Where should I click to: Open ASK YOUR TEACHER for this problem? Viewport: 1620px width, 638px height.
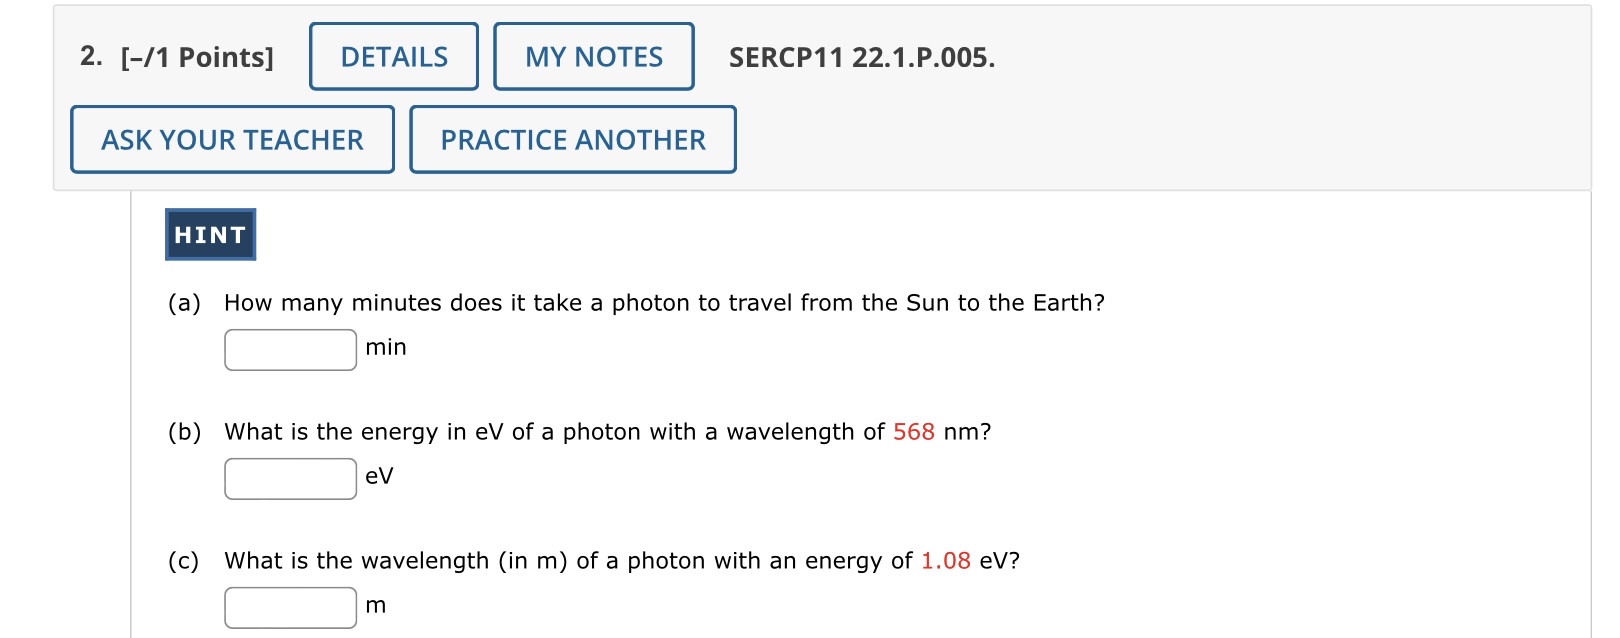[x=231, y=140]
